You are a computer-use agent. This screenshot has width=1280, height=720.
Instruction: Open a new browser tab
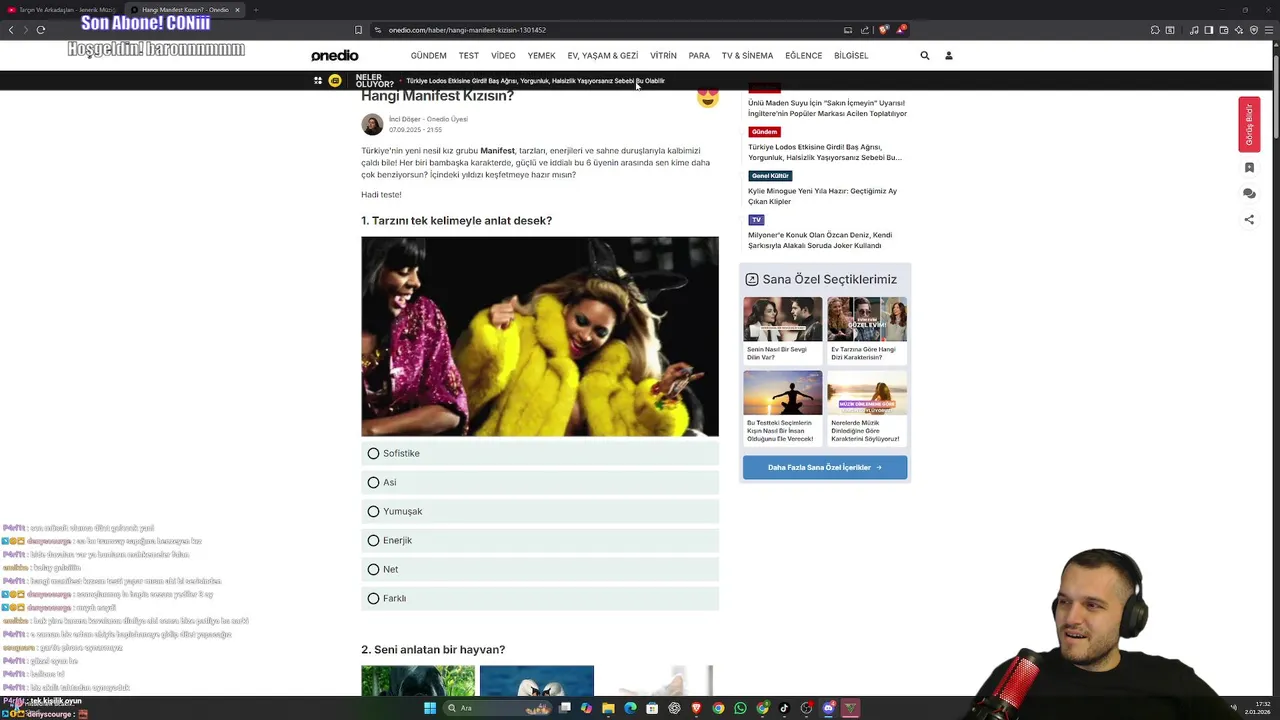[255, 10]
